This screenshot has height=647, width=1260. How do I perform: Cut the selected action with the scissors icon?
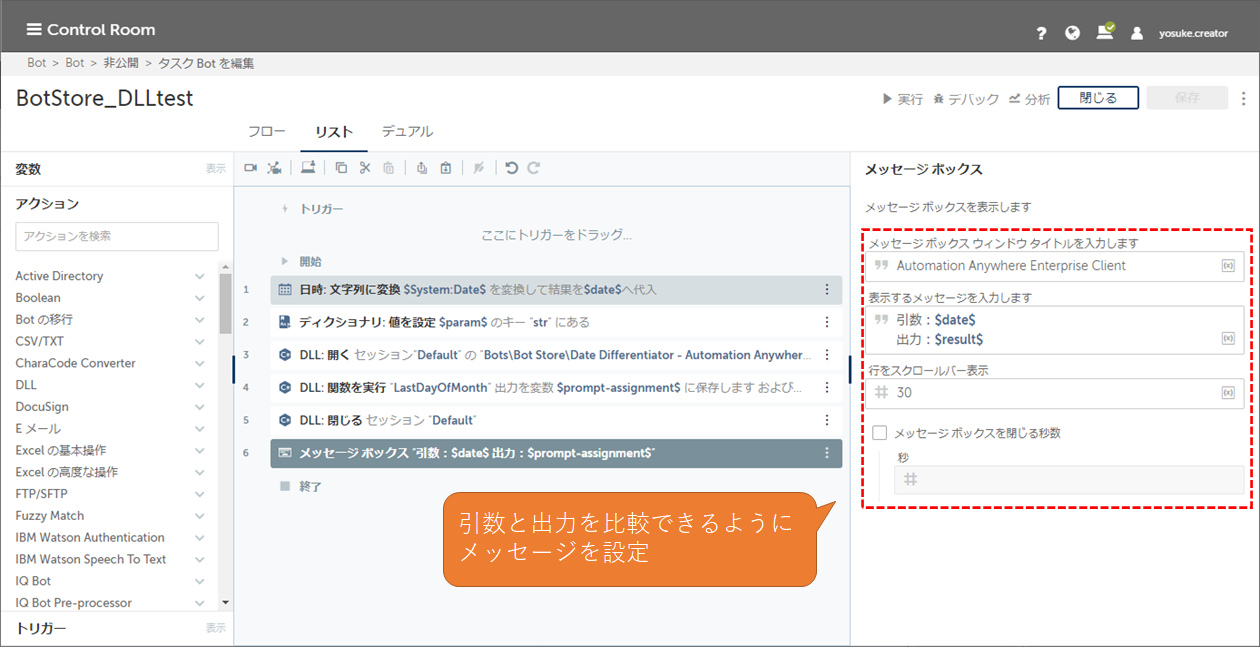click(365, 168)
